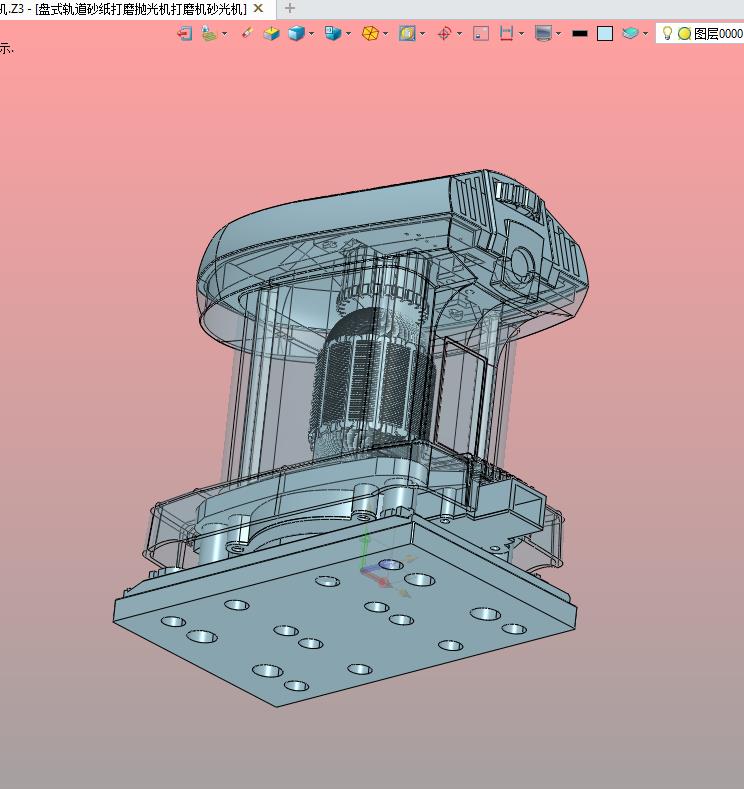Click the coordinate axis triad on model
744x789 pixels.
(x=386, y=566)
